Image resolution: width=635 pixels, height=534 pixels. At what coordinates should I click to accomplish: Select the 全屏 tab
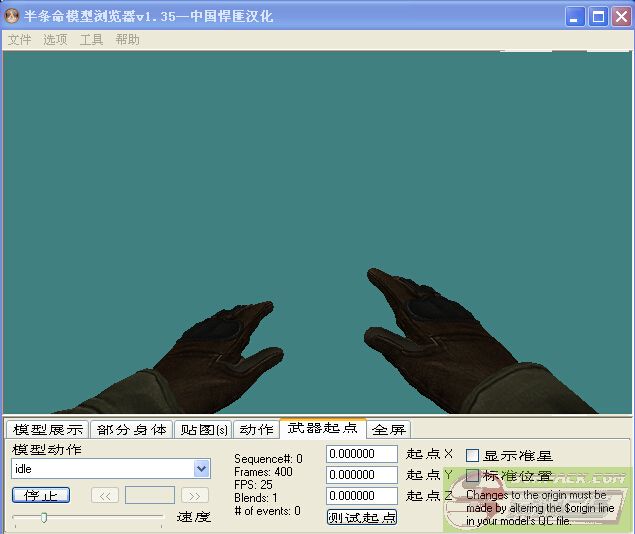(389, 429)
